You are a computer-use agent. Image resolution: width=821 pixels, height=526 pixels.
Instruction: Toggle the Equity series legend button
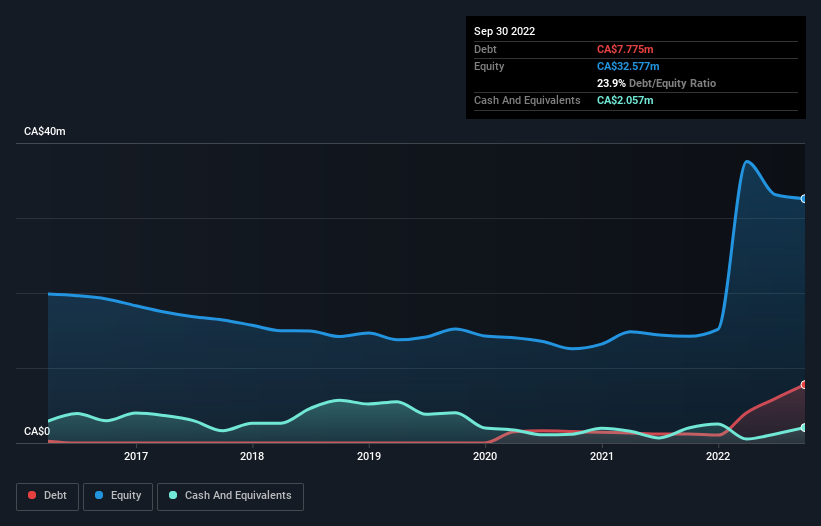tap(118, 496)
